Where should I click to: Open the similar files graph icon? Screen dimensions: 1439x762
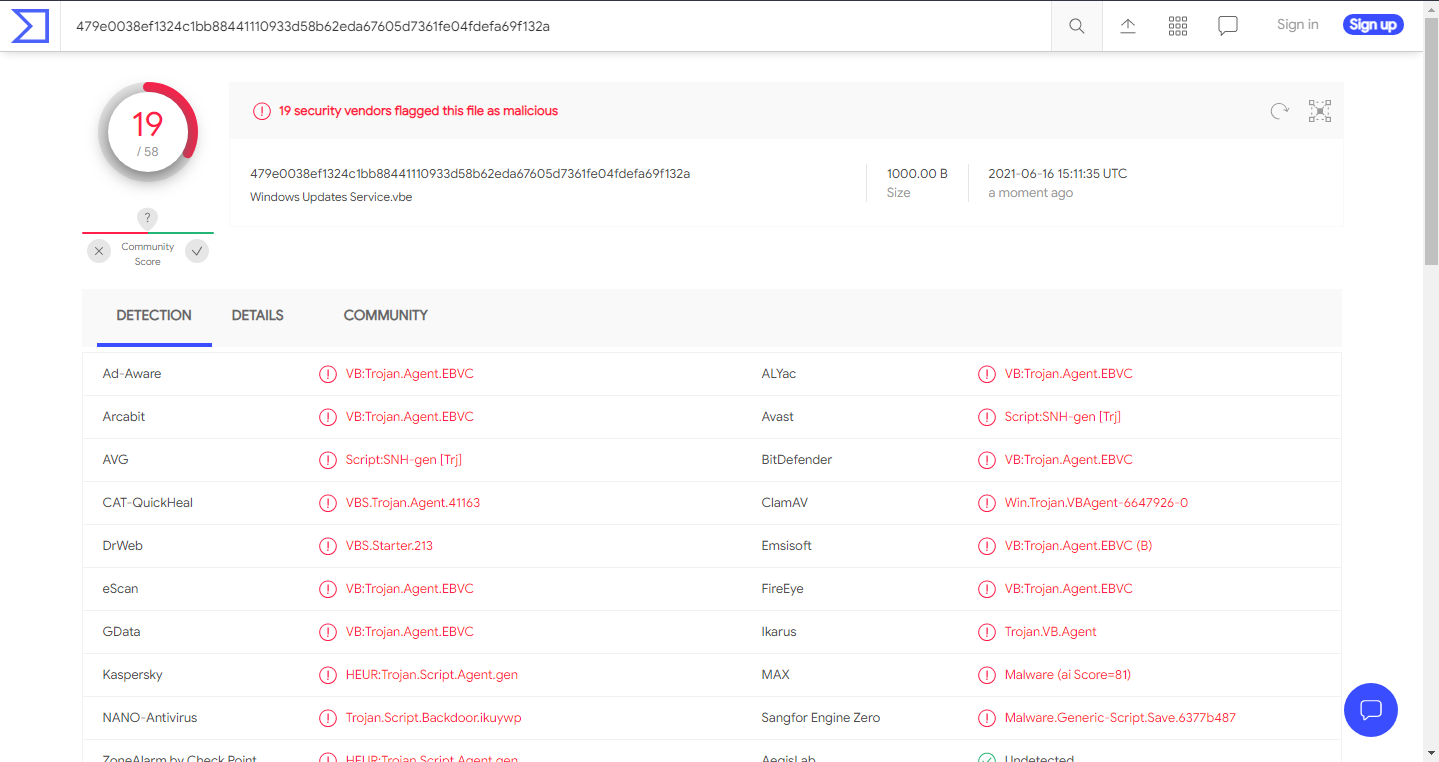[x=1320, y=111]
